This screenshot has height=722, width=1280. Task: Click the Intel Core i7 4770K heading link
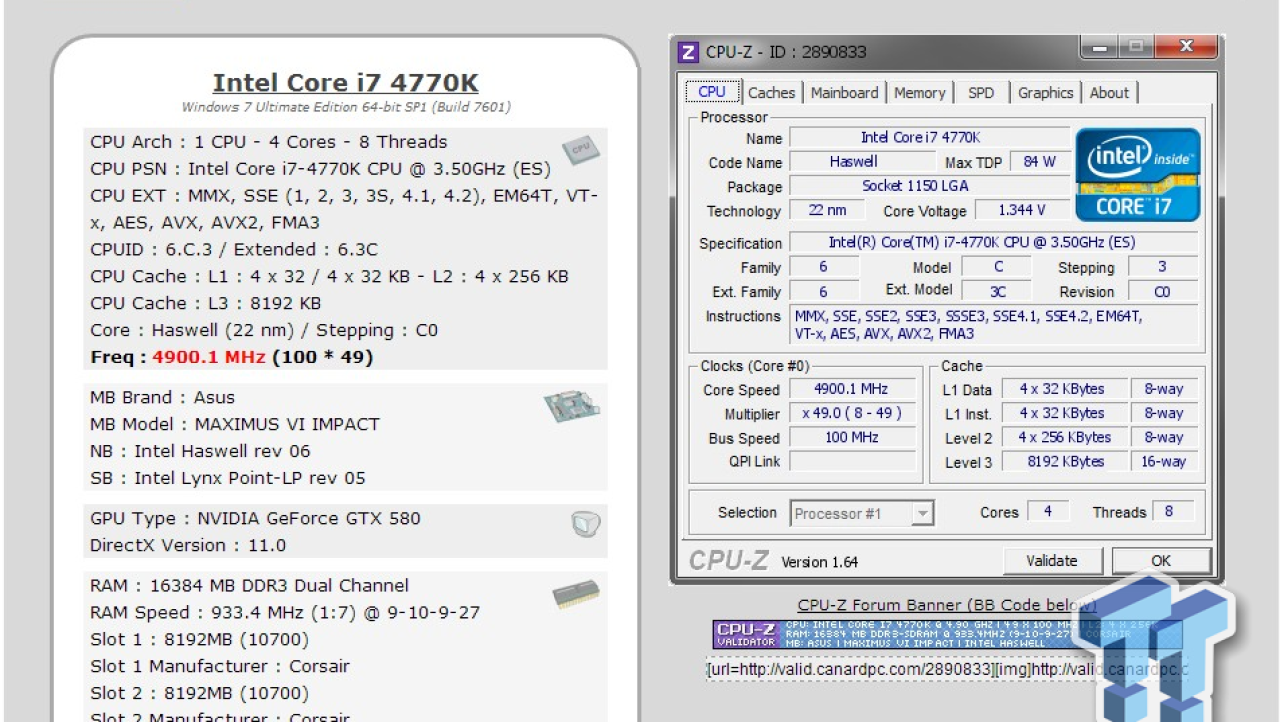click(346, 83)
